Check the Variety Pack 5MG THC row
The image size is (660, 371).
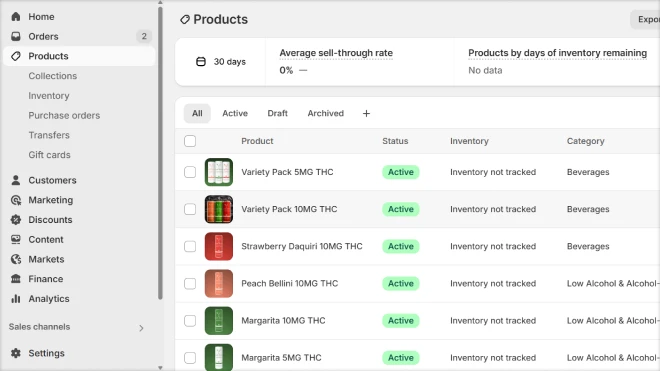pos(190,172)
